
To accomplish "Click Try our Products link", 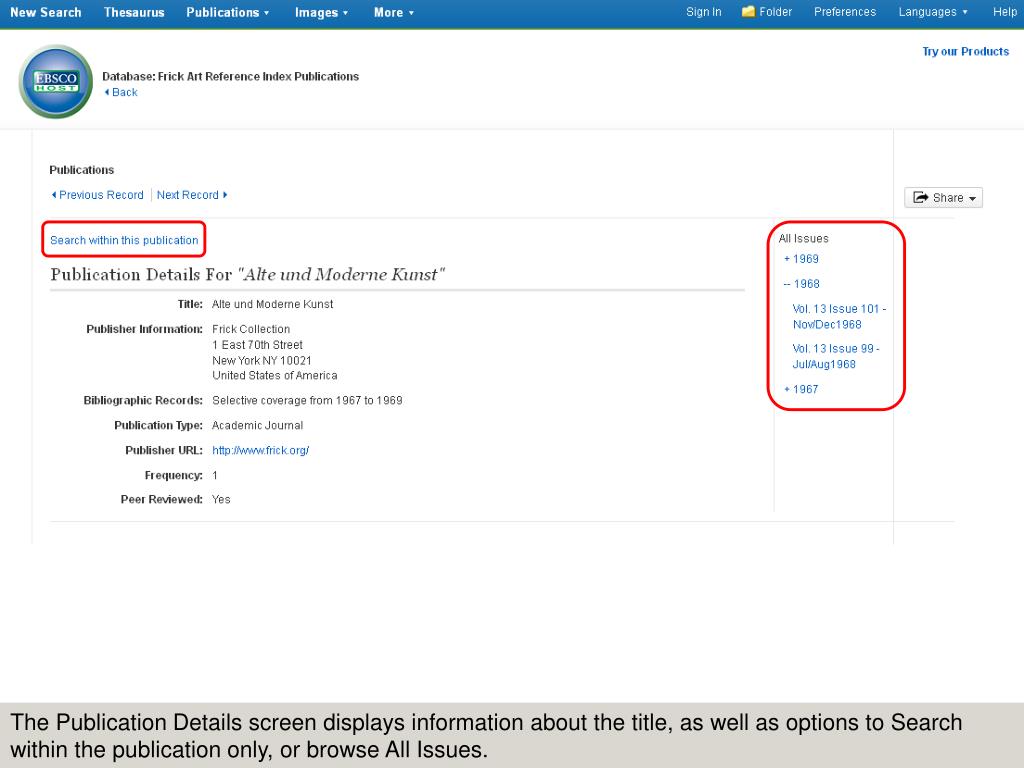I will click(x=965, y=52).
